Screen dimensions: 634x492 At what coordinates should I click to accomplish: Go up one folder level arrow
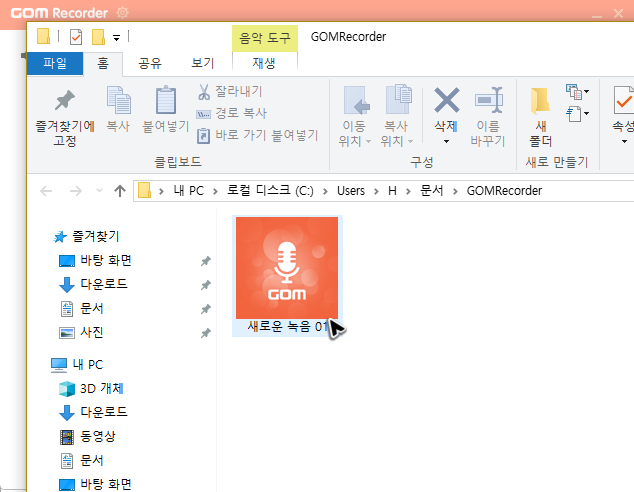click(x=120, y=191)
